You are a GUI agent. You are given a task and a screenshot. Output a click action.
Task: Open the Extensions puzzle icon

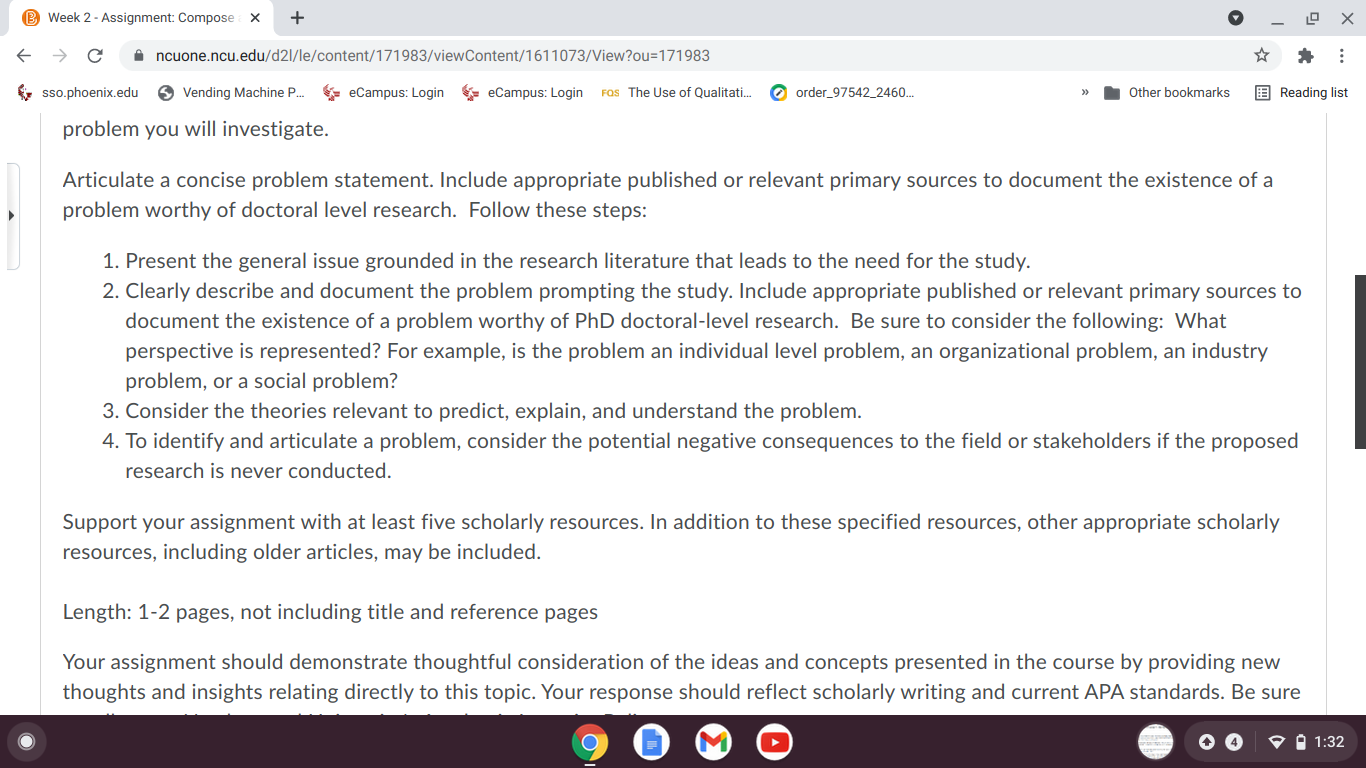1304,56
